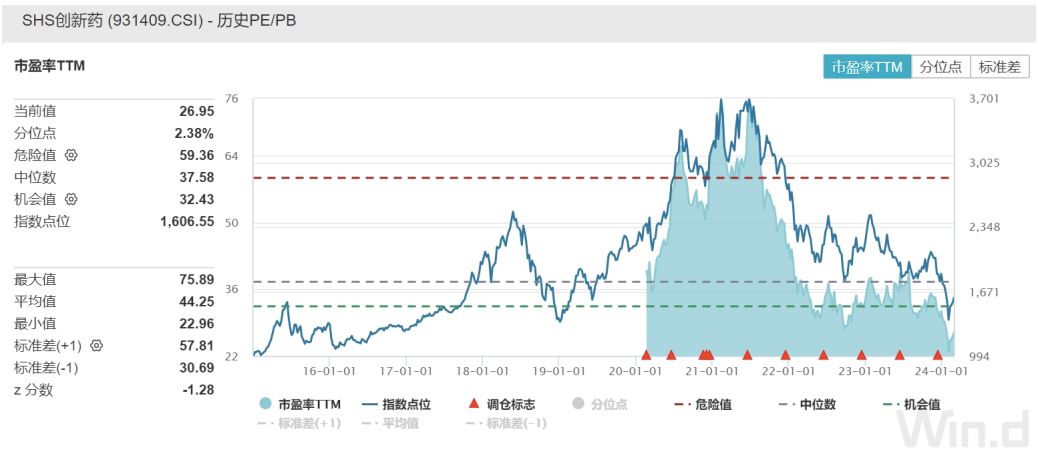Click the leftmost red triangle near 20-01-01
Screen dimensions: 1038x453
646,355
